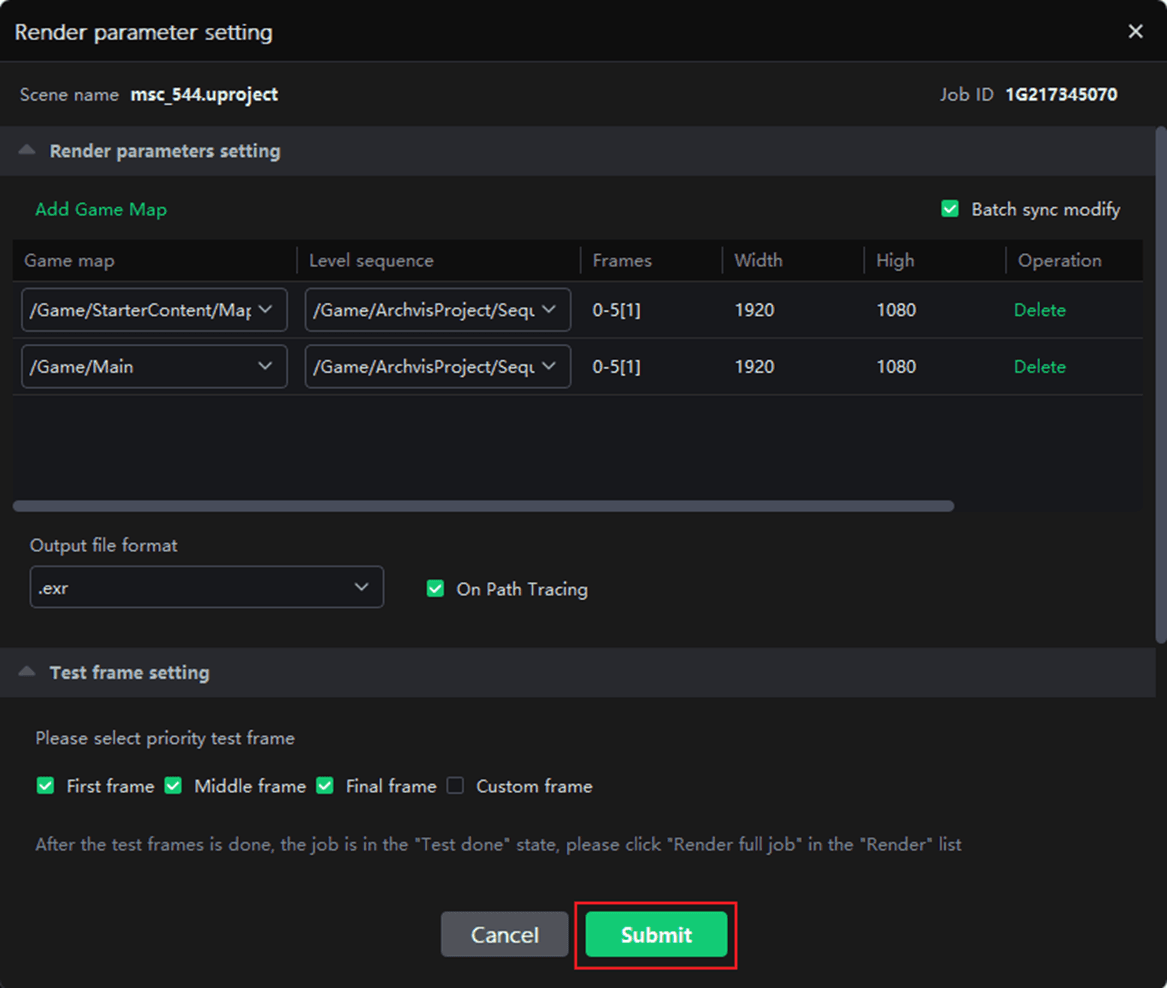Collapse the Render parameters setting section
The image size is (1167, 988).
[28, 151]
